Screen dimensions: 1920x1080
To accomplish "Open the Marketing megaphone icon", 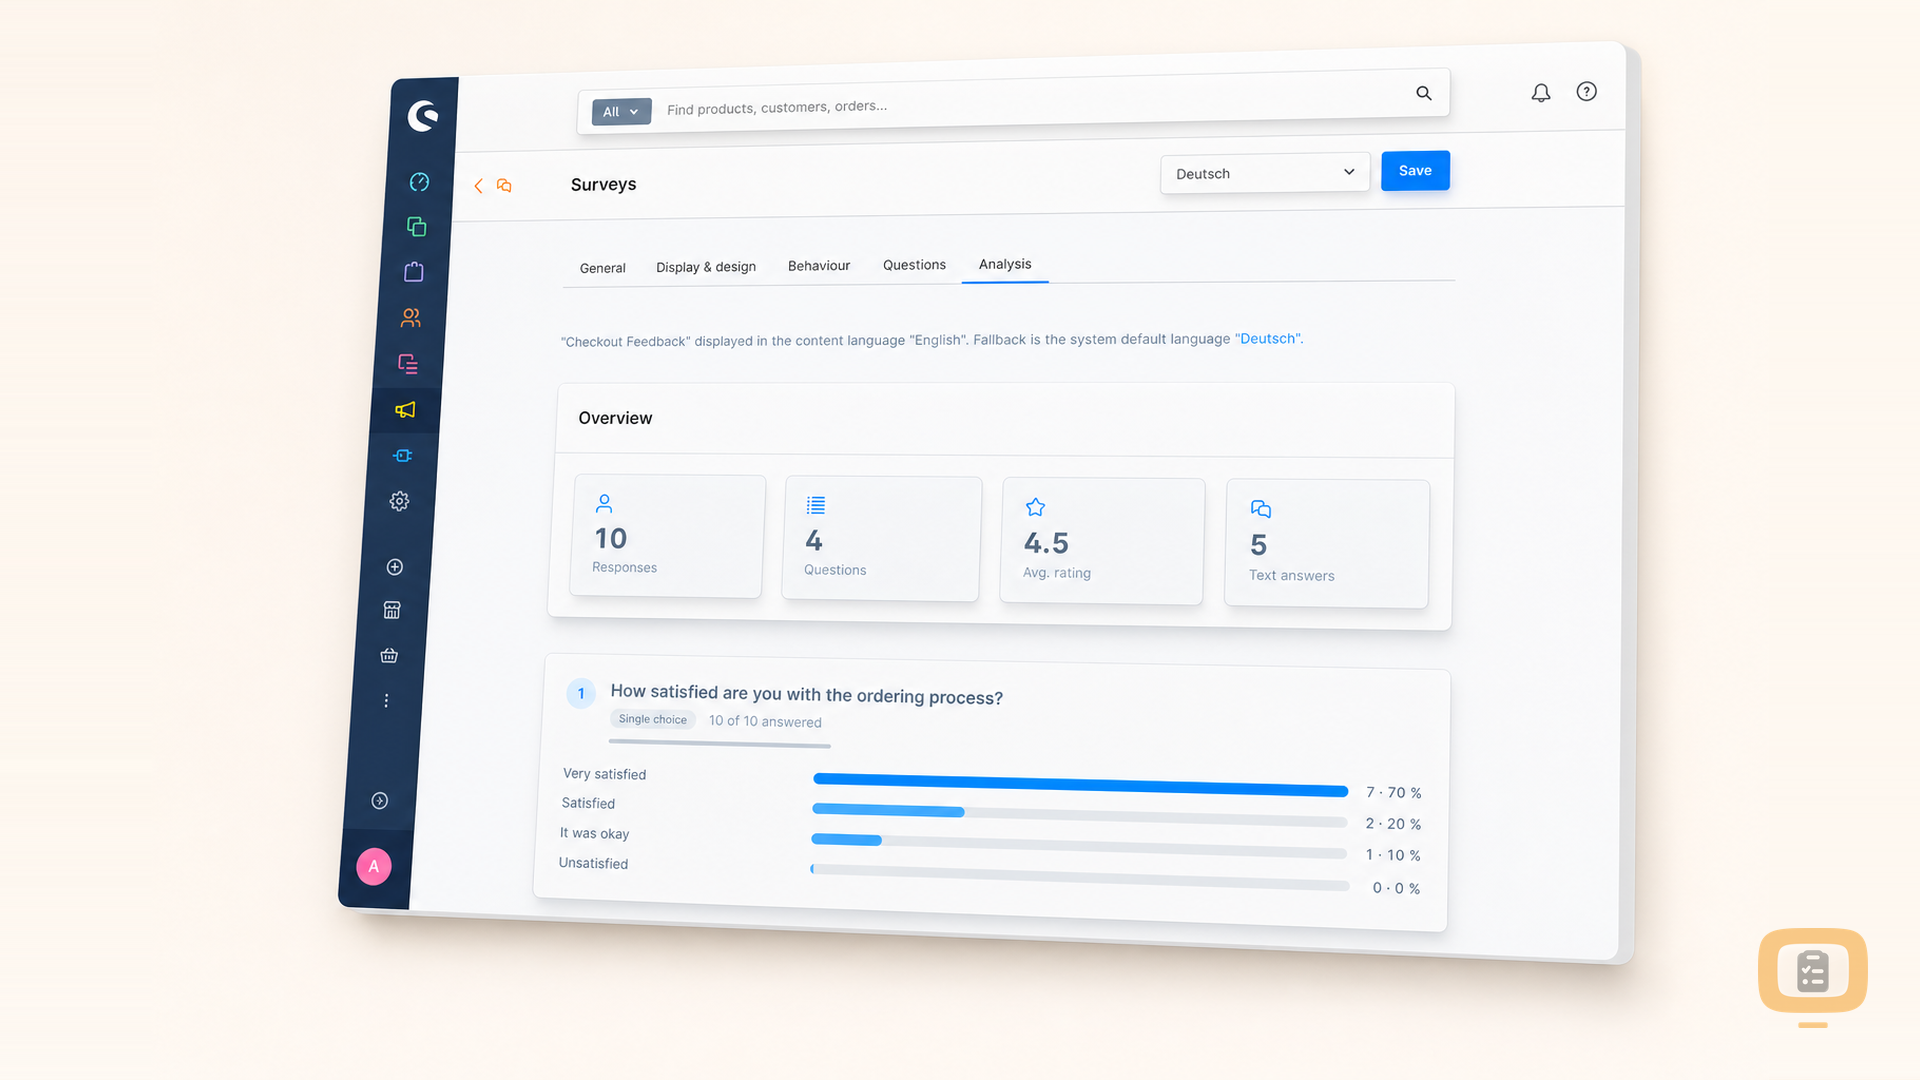I will click(405, 410).
